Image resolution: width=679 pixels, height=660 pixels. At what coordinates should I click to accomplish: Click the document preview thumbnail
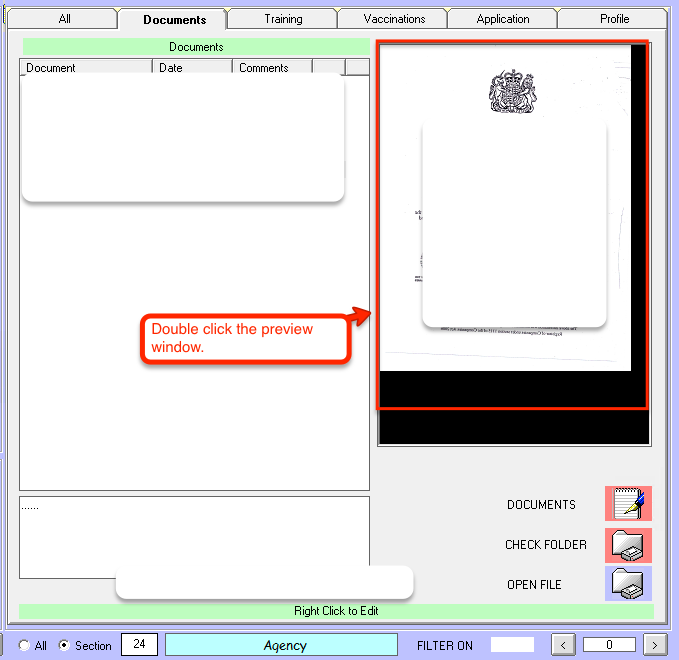click(512, 225)
